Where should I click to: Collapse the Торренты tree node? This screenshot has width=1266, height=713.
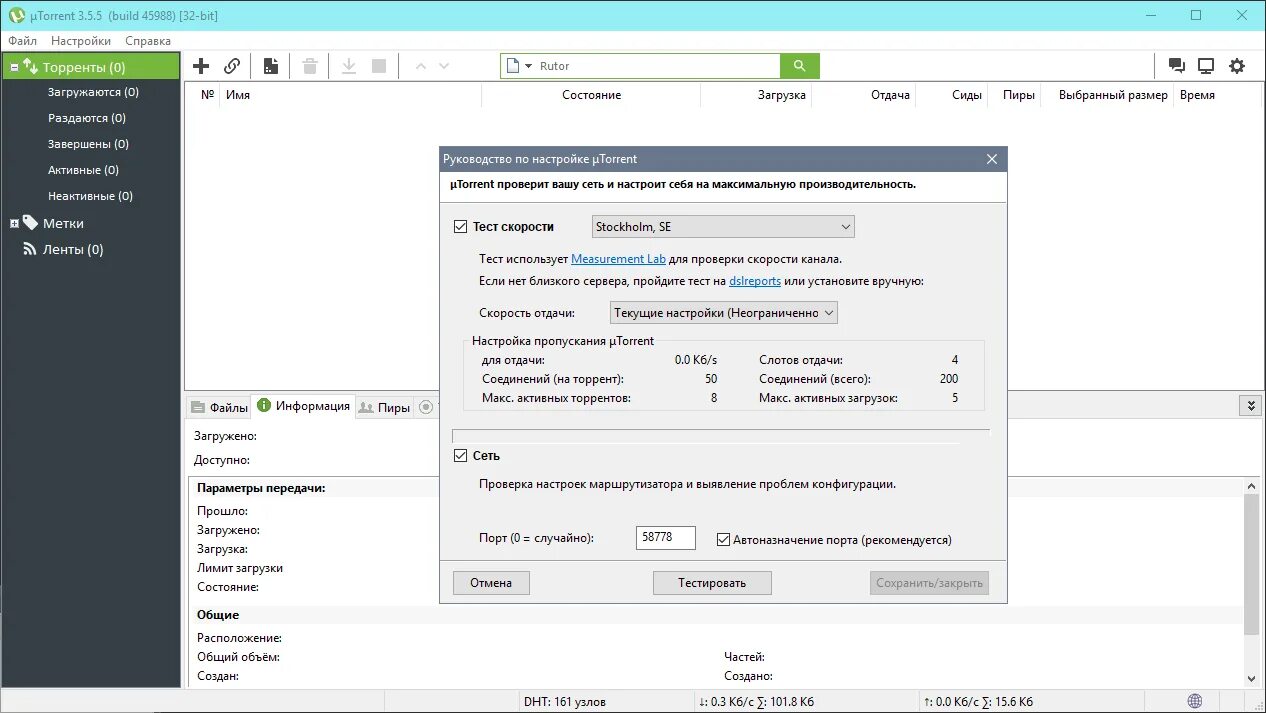tap(15, 68)
